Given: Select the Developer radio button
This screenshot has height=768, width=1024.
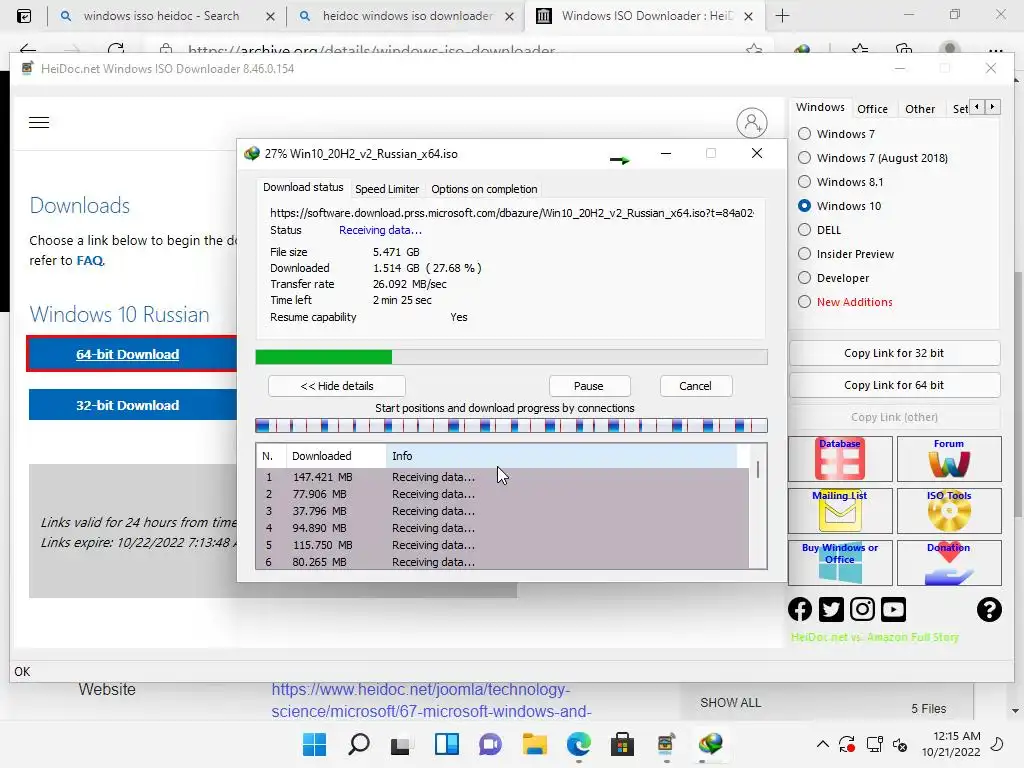Looking at the screenshot, I should [805, 278].
